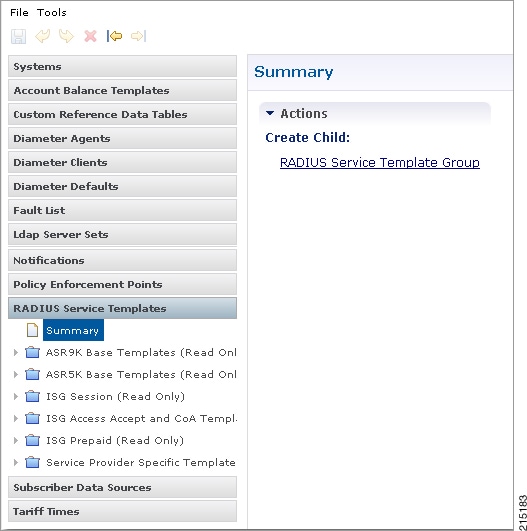Expand ASR9K Base Templates tree node
This screenshot has height=531, width=527.
tap(16, 353)
